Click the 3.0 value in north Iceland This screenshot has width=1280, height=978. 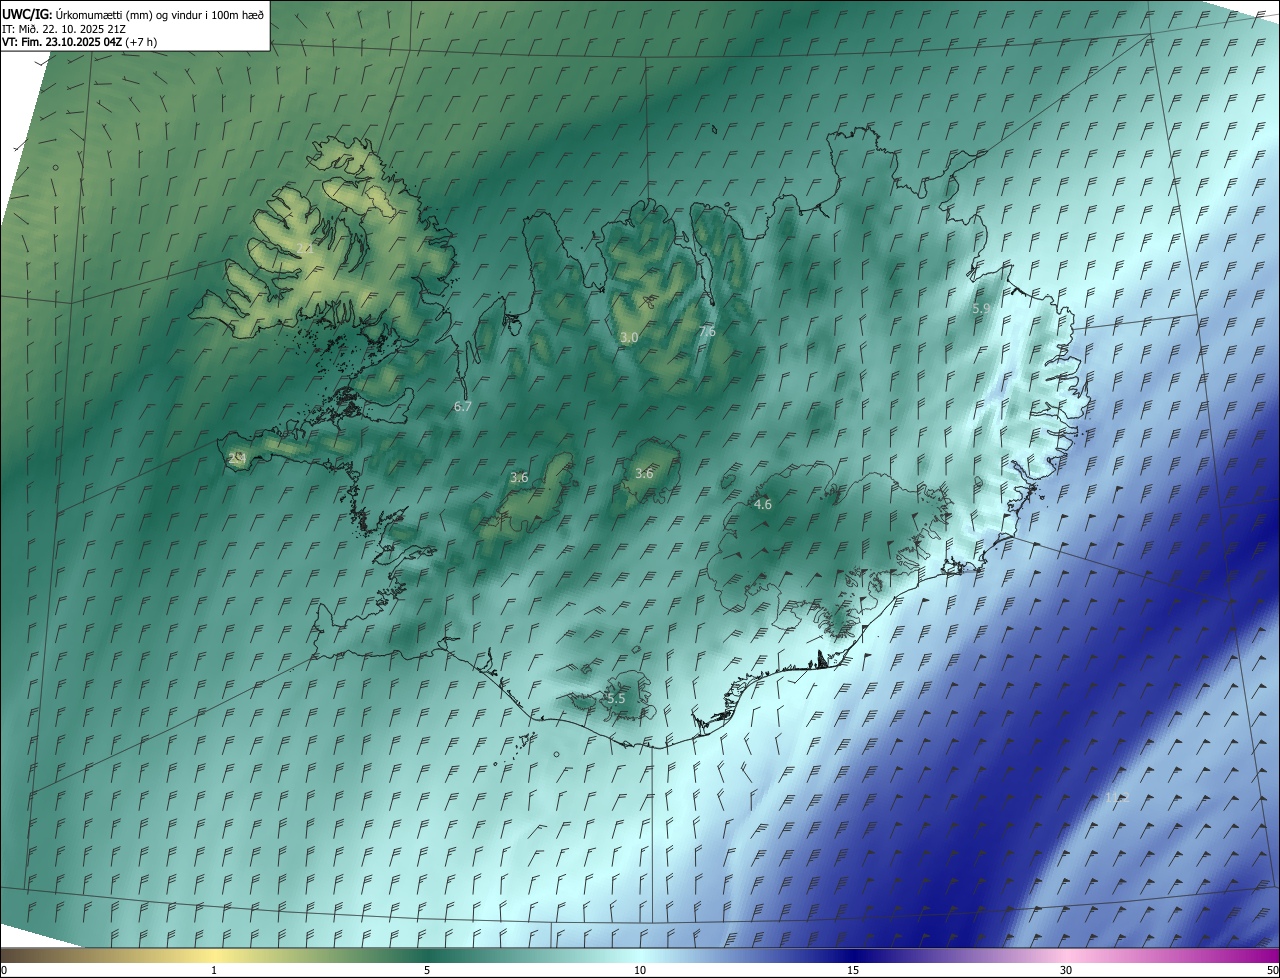coord(629,338)
